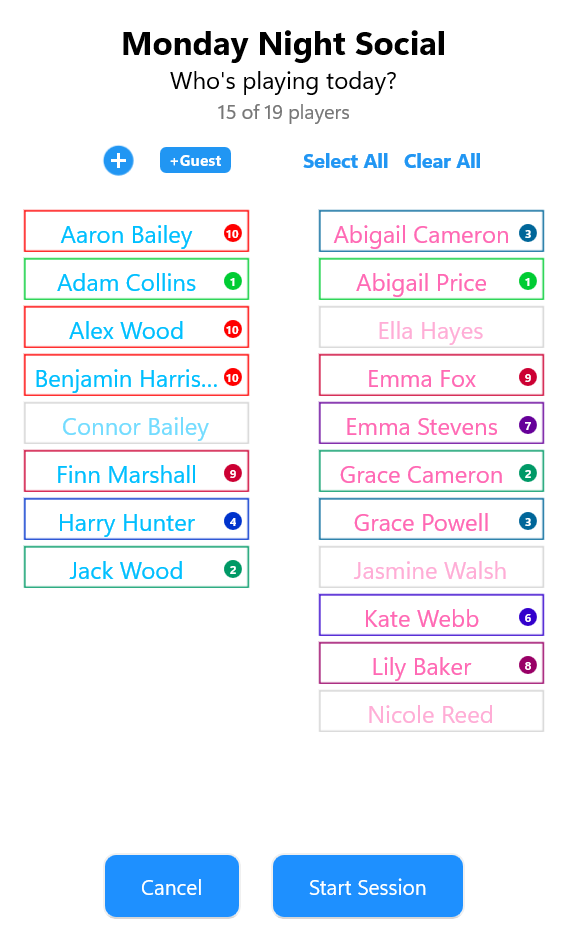The image size is (565, 934).
Task: Click Lily Baker's number 8 badge
Action: pos(527,665)
